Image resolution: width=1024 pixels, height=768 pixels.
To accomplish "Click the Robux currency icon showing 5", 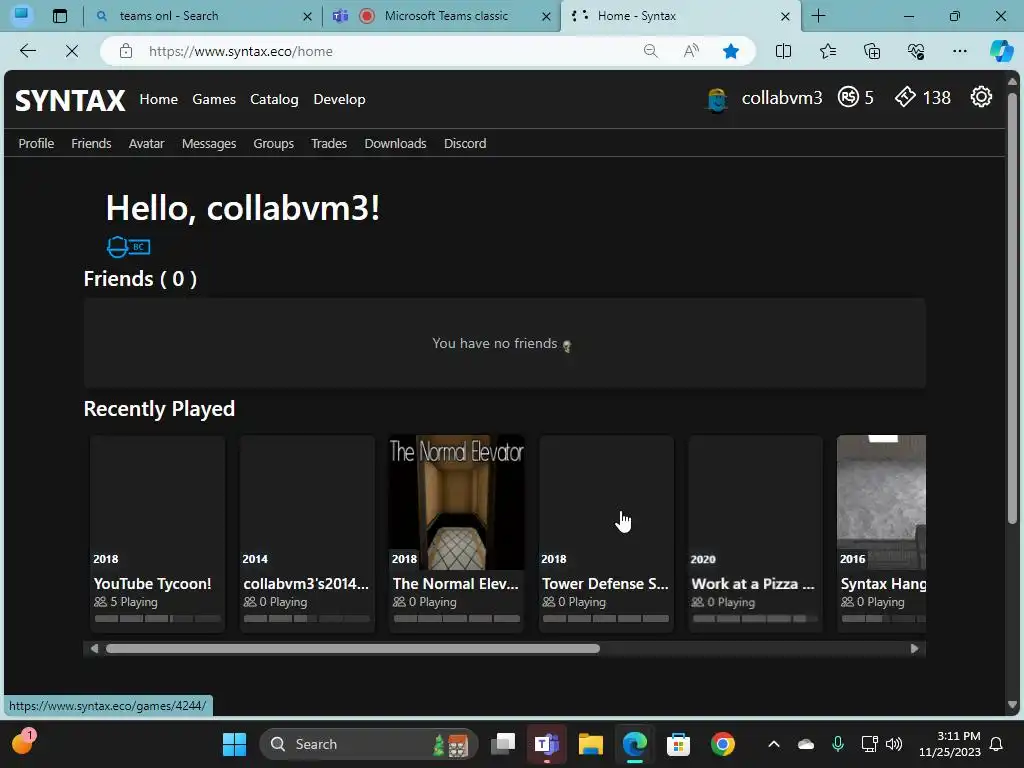I will pyautogui.click(x=848, y=97).
